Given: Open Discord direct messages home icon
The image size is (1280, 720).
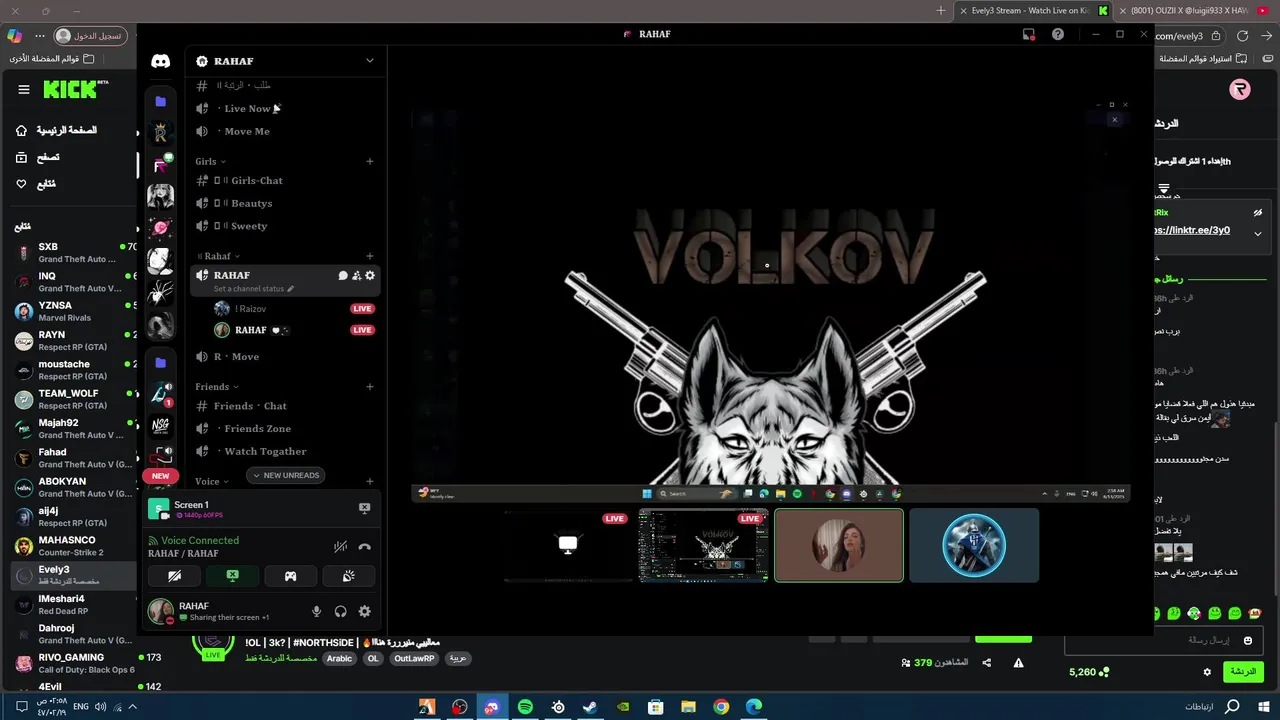Looking at the screenshot, I should click(160, 61).
